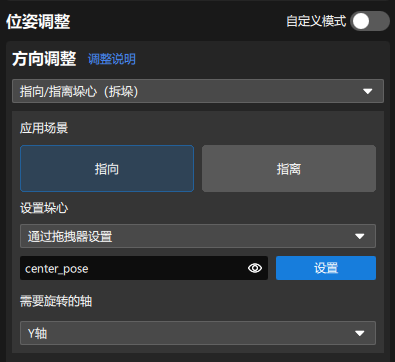The width and height of the screenshot is (395, 362).
Task: Select the 指向 scenario option
Action: click(107, 168)
